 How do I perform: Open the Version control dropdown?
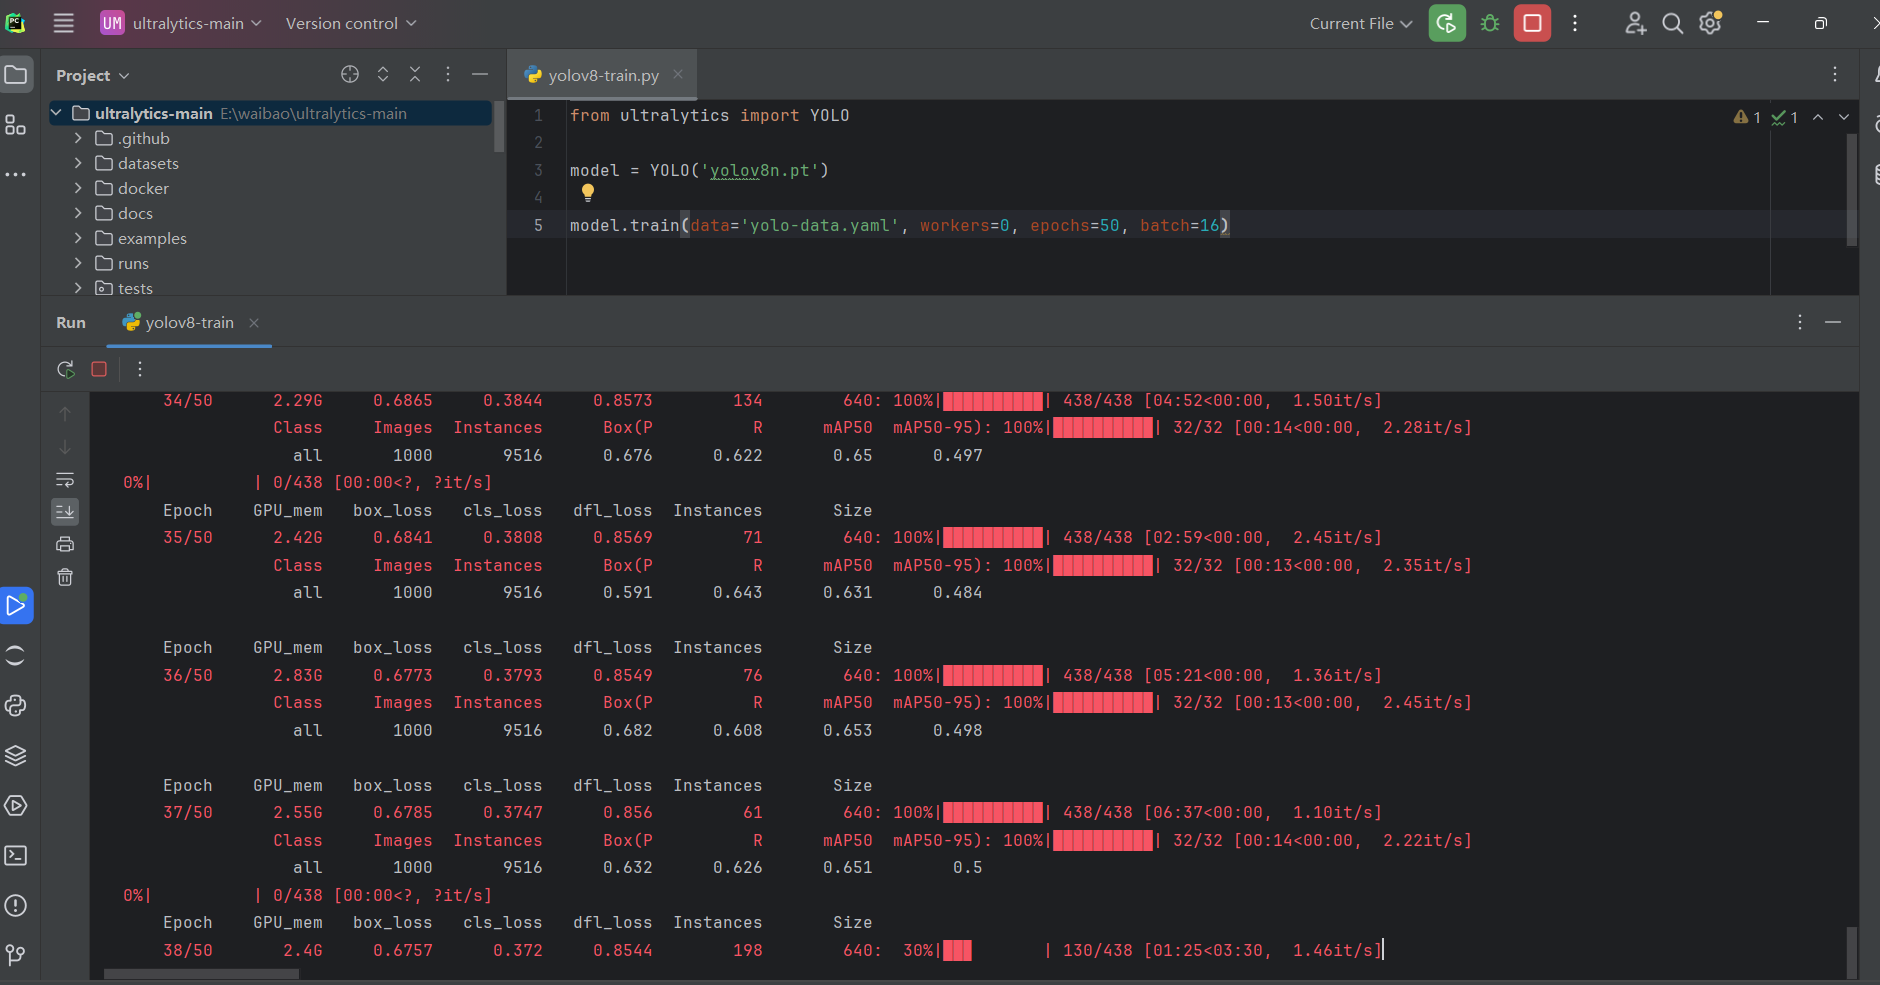351,23
